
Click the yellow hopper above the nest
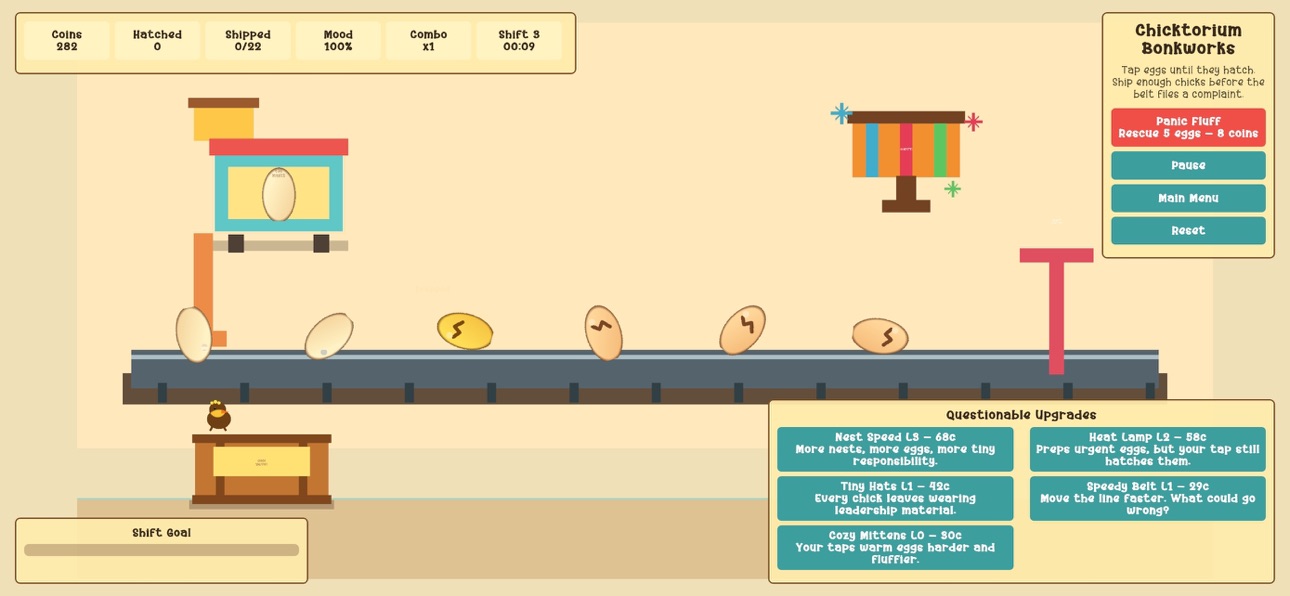click(224, 119)
